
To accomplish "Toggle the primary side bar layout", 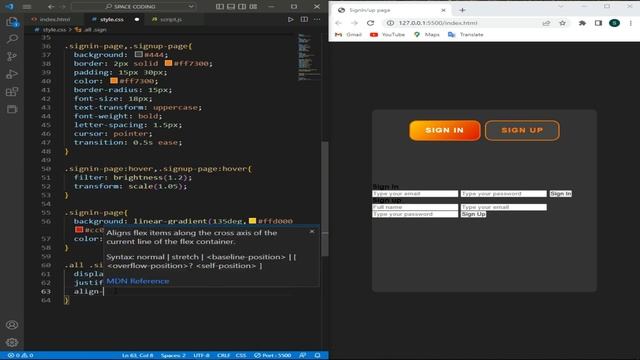I will (220, 7).
